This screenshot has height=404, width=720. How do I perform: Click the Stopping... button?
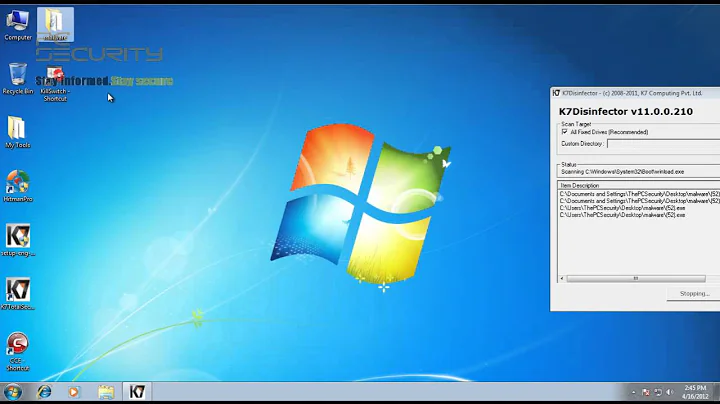click(694, 294)
